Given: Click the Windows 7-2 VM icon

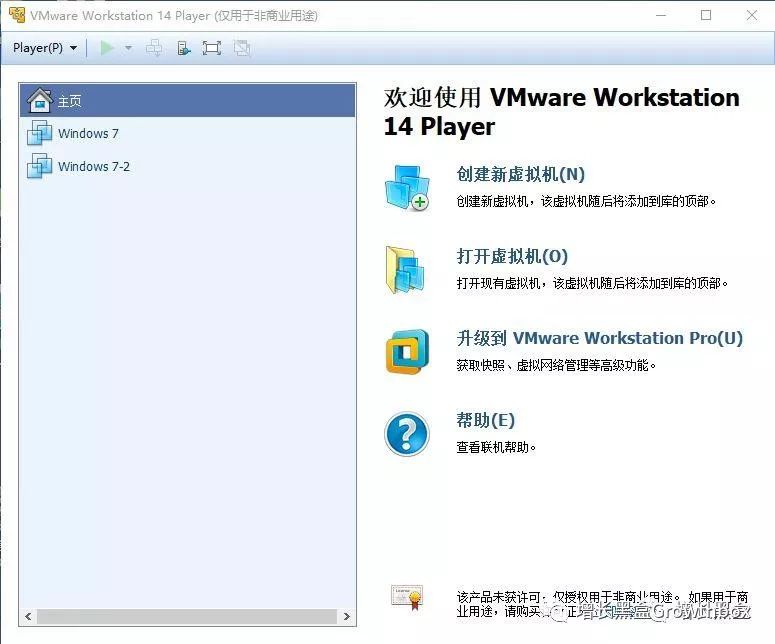Looking at the screenshot, I should point(39,166).
